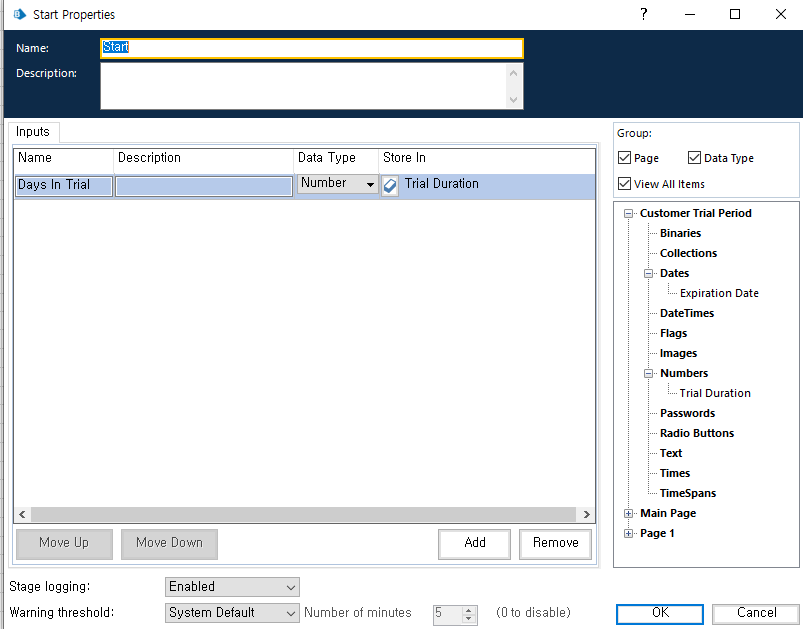Click the Cancel button
Image resolution: width=803 pixels, height=629 pixels.
click(x=756, y=613)
